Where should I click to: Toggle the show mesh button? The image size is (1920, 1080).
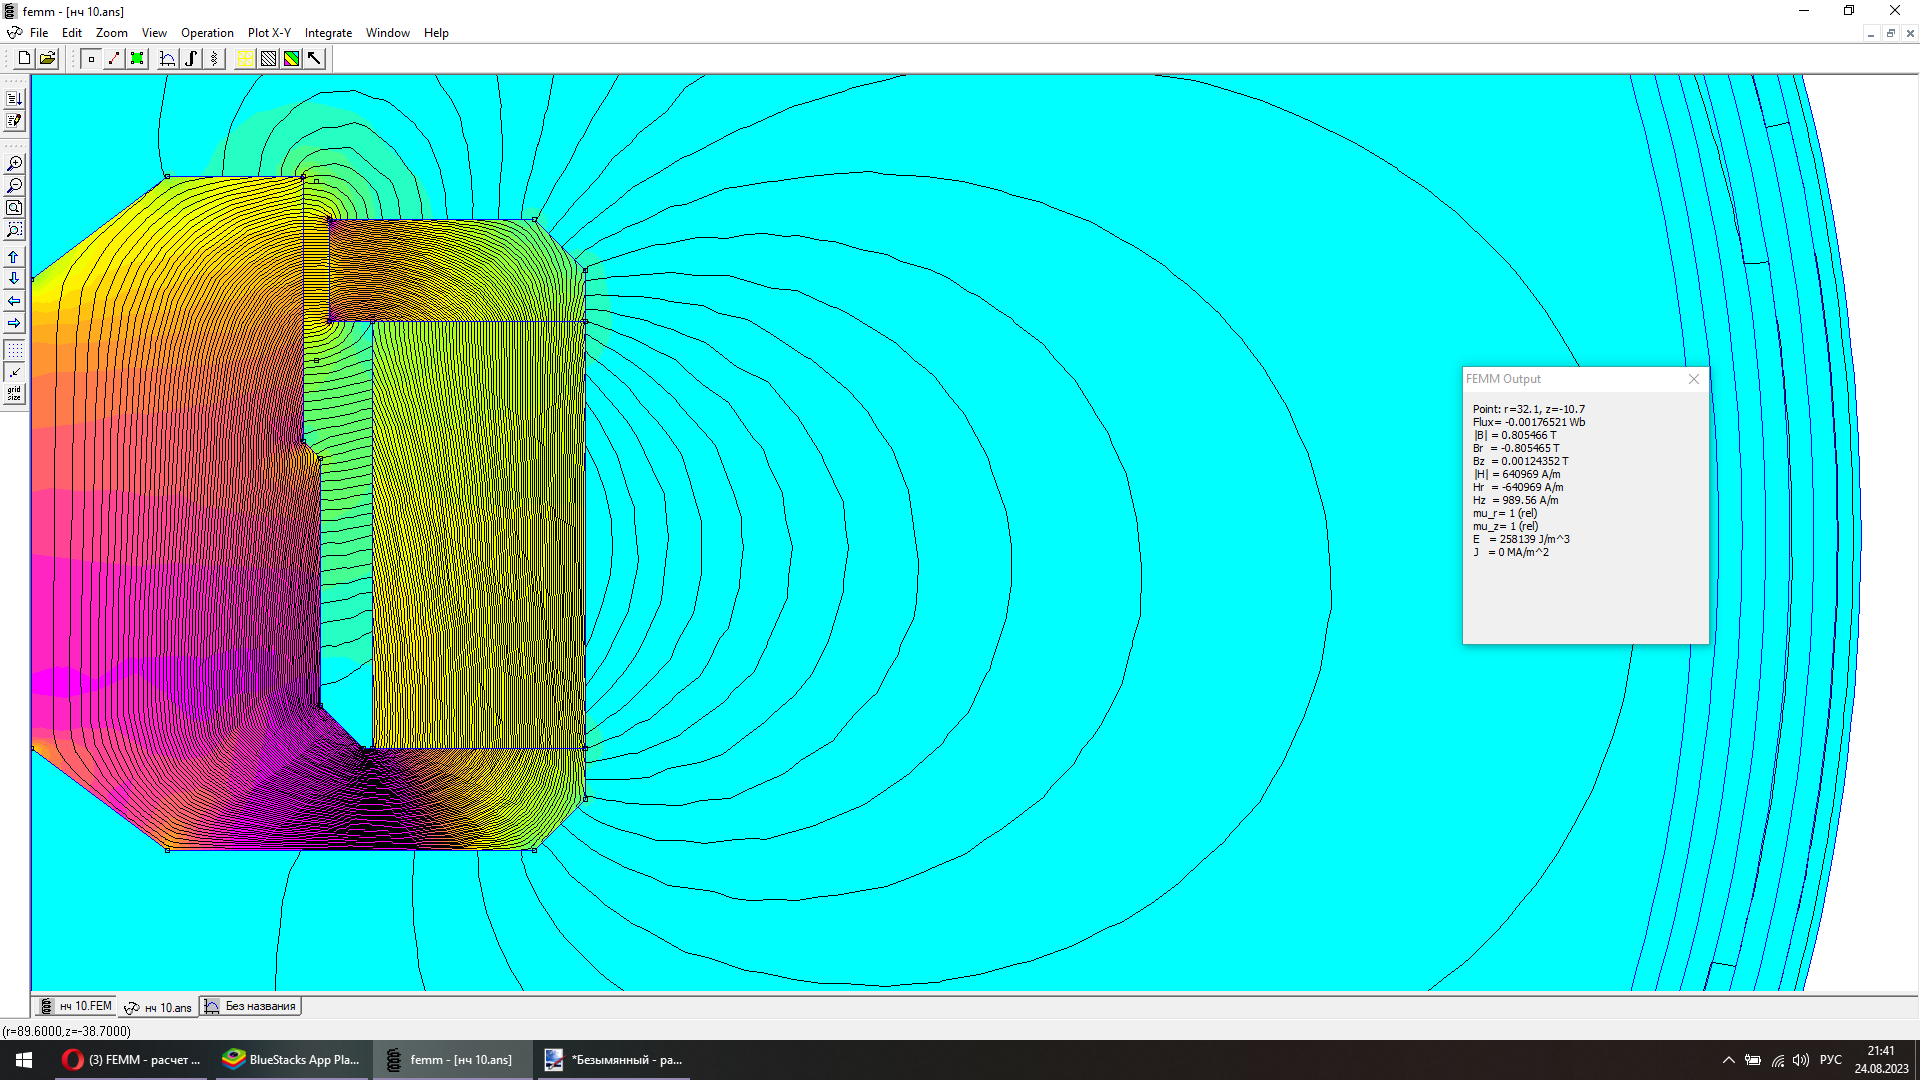[245, 59]
